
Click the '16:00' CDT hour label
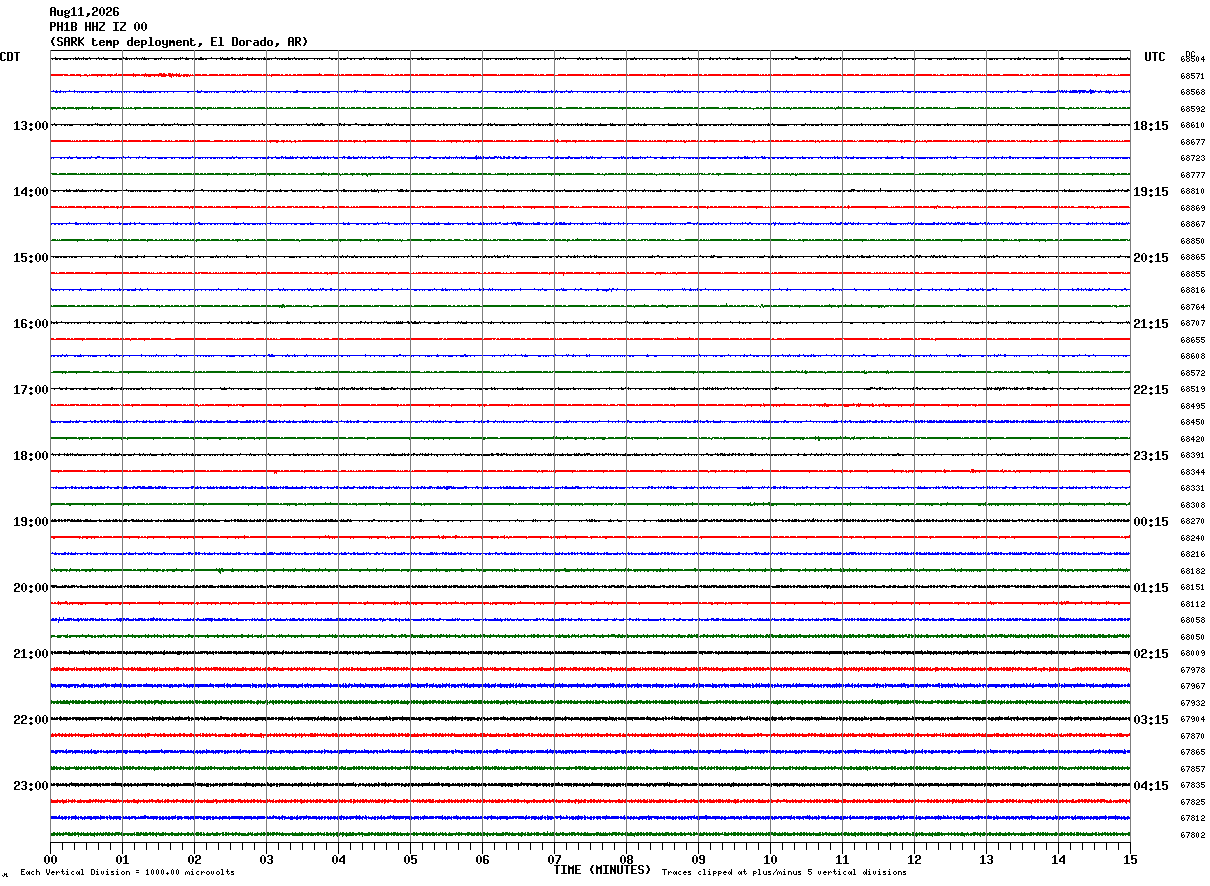coord(31,324)
